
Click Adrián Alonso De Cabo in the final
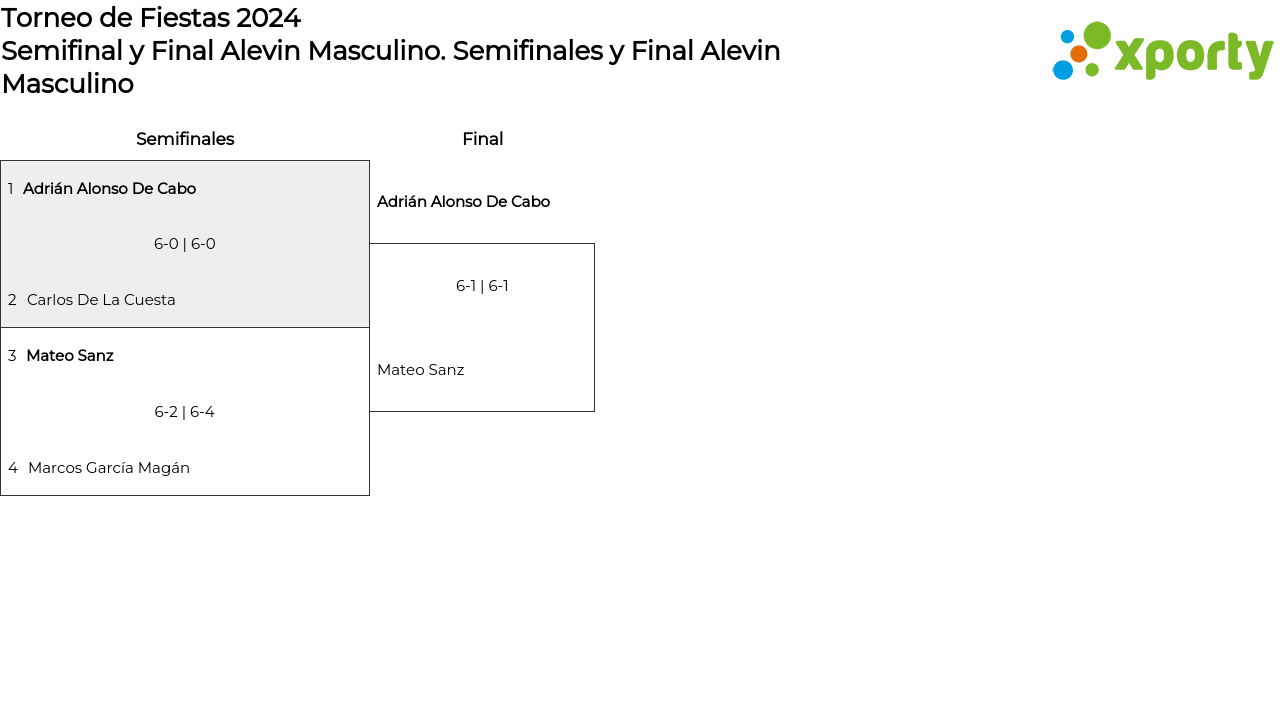(x=463, y=202)
